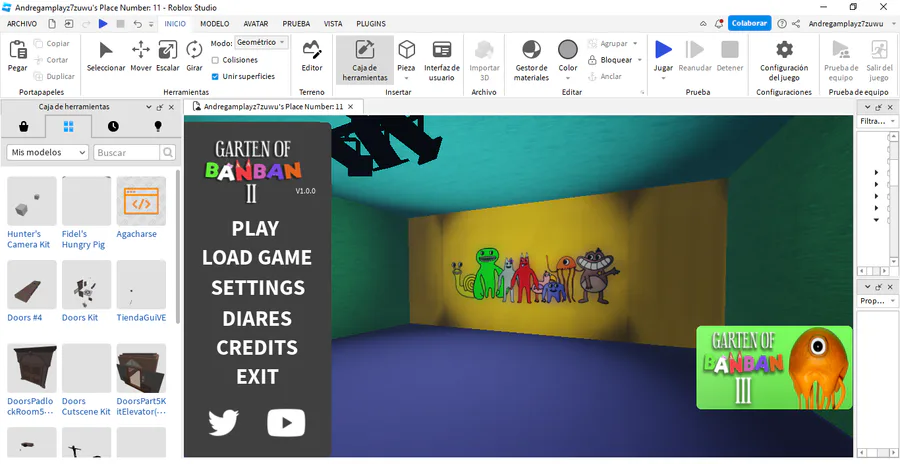Click the new file icon in quick bar
Viewport: 900px width, 464px height.
pyautogui.click(x=52, y=24)
